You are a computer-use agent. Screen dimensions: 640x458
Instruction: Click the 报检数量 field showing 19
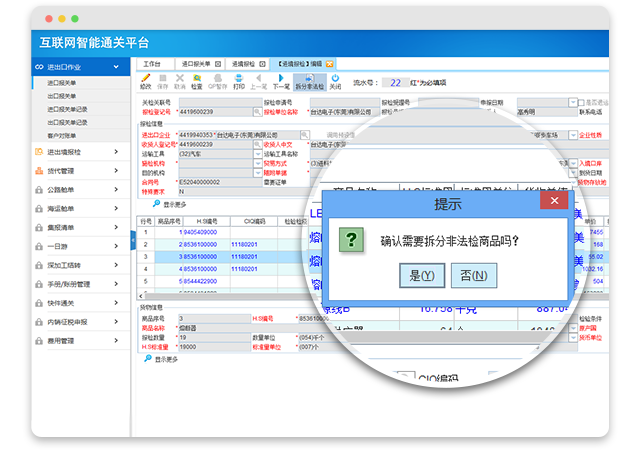pyautogui.click(x=215, y=338)
